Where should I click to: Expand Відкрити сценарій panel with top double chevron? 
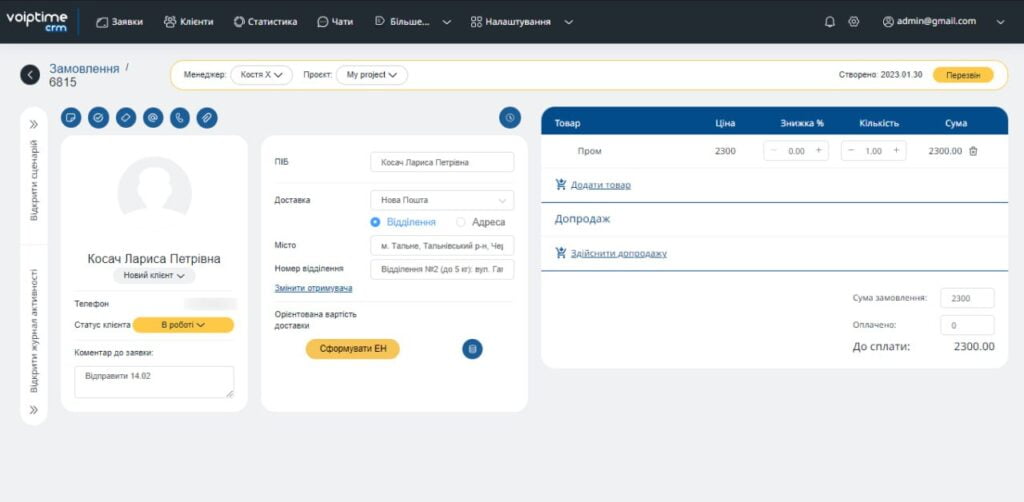(x=34, y=125)
